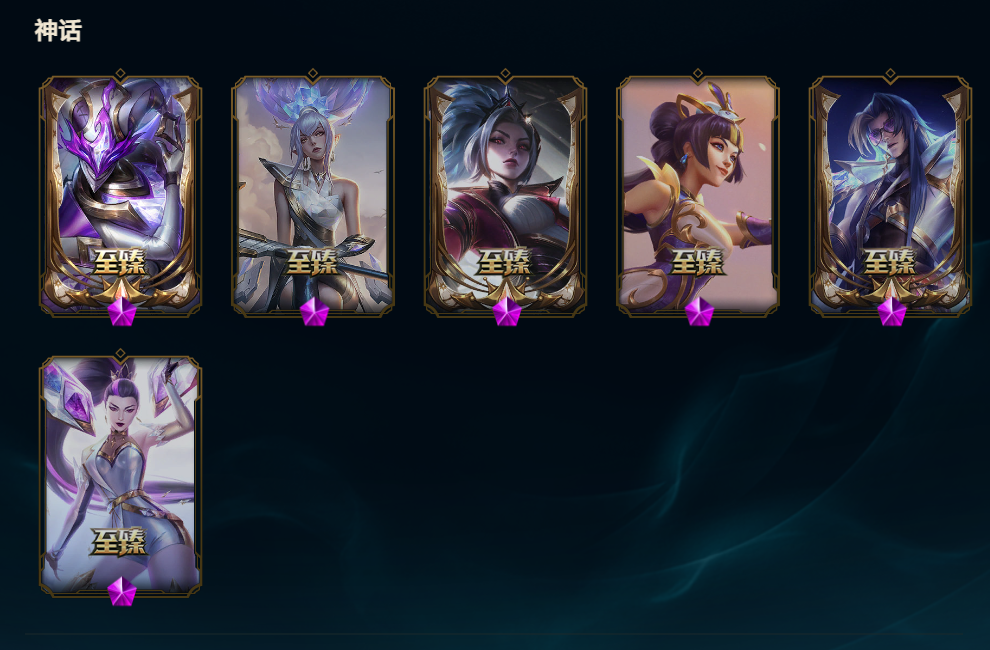Open the blue-haired man with sunglasses skin
The image size is (990, 650).
(890, 196)
